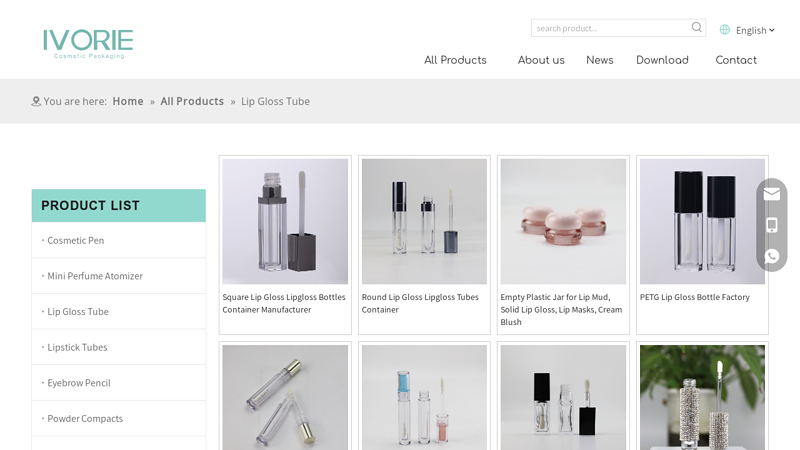Click PETG Lip Gloss Bottle Factory title

694,297
